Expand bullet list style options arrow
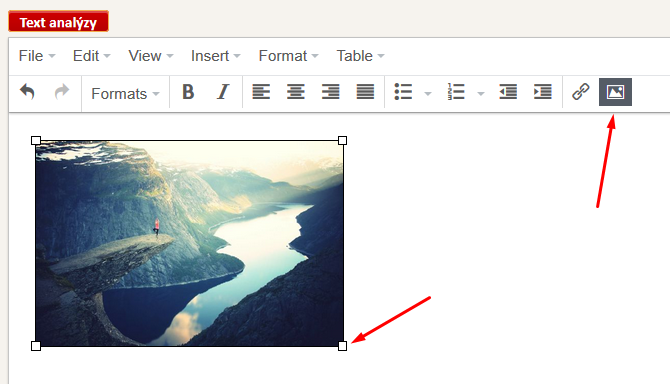This screenshot has width=670, height=384. click(x=428, y=93)
